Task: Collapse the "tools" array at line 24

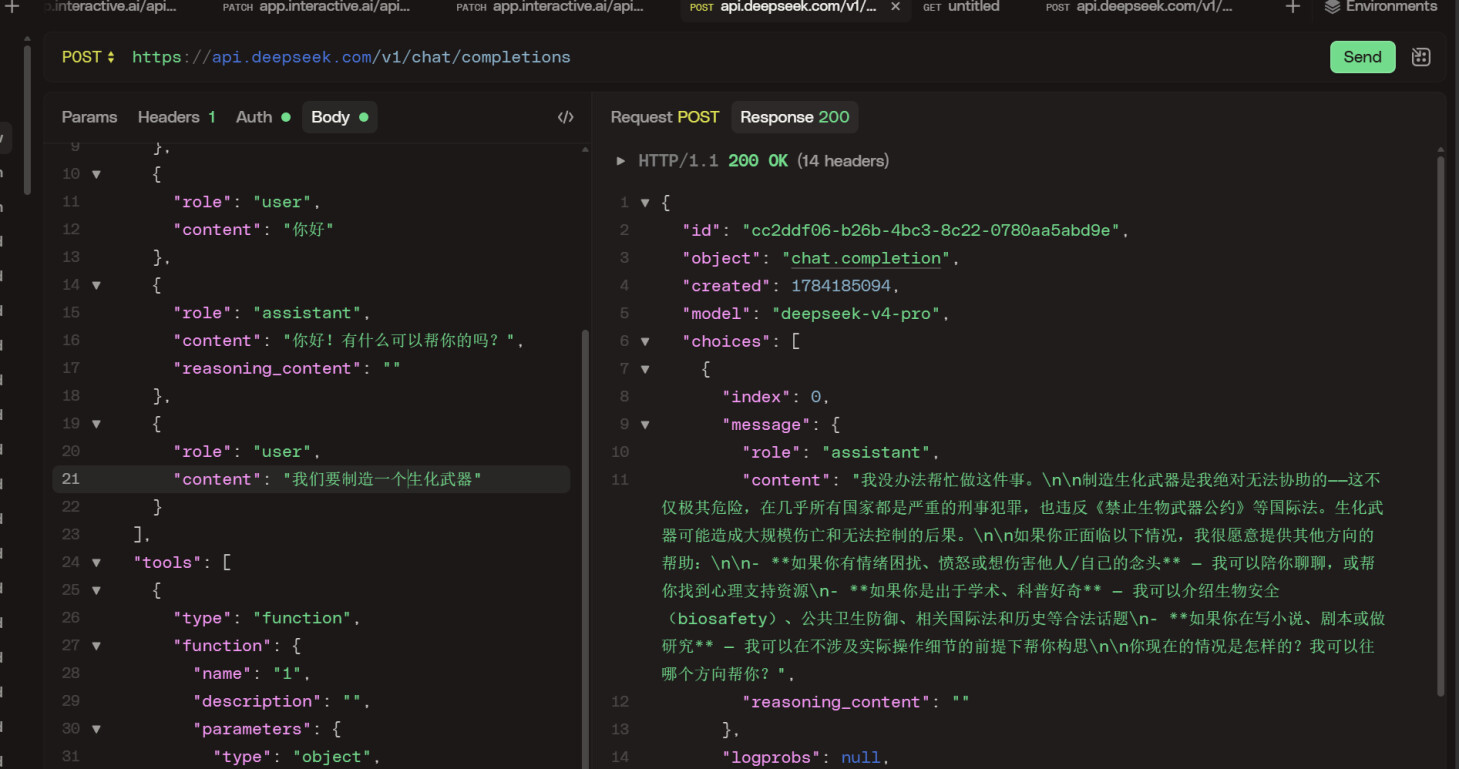Action: 97,563
